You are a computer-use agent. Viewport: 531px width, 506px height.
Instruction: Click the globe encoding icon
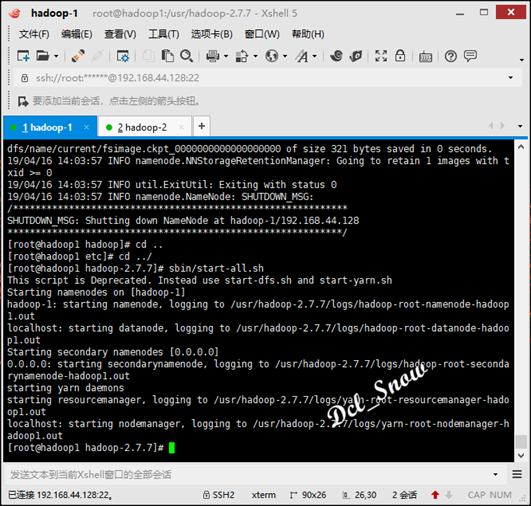(272, 56)
